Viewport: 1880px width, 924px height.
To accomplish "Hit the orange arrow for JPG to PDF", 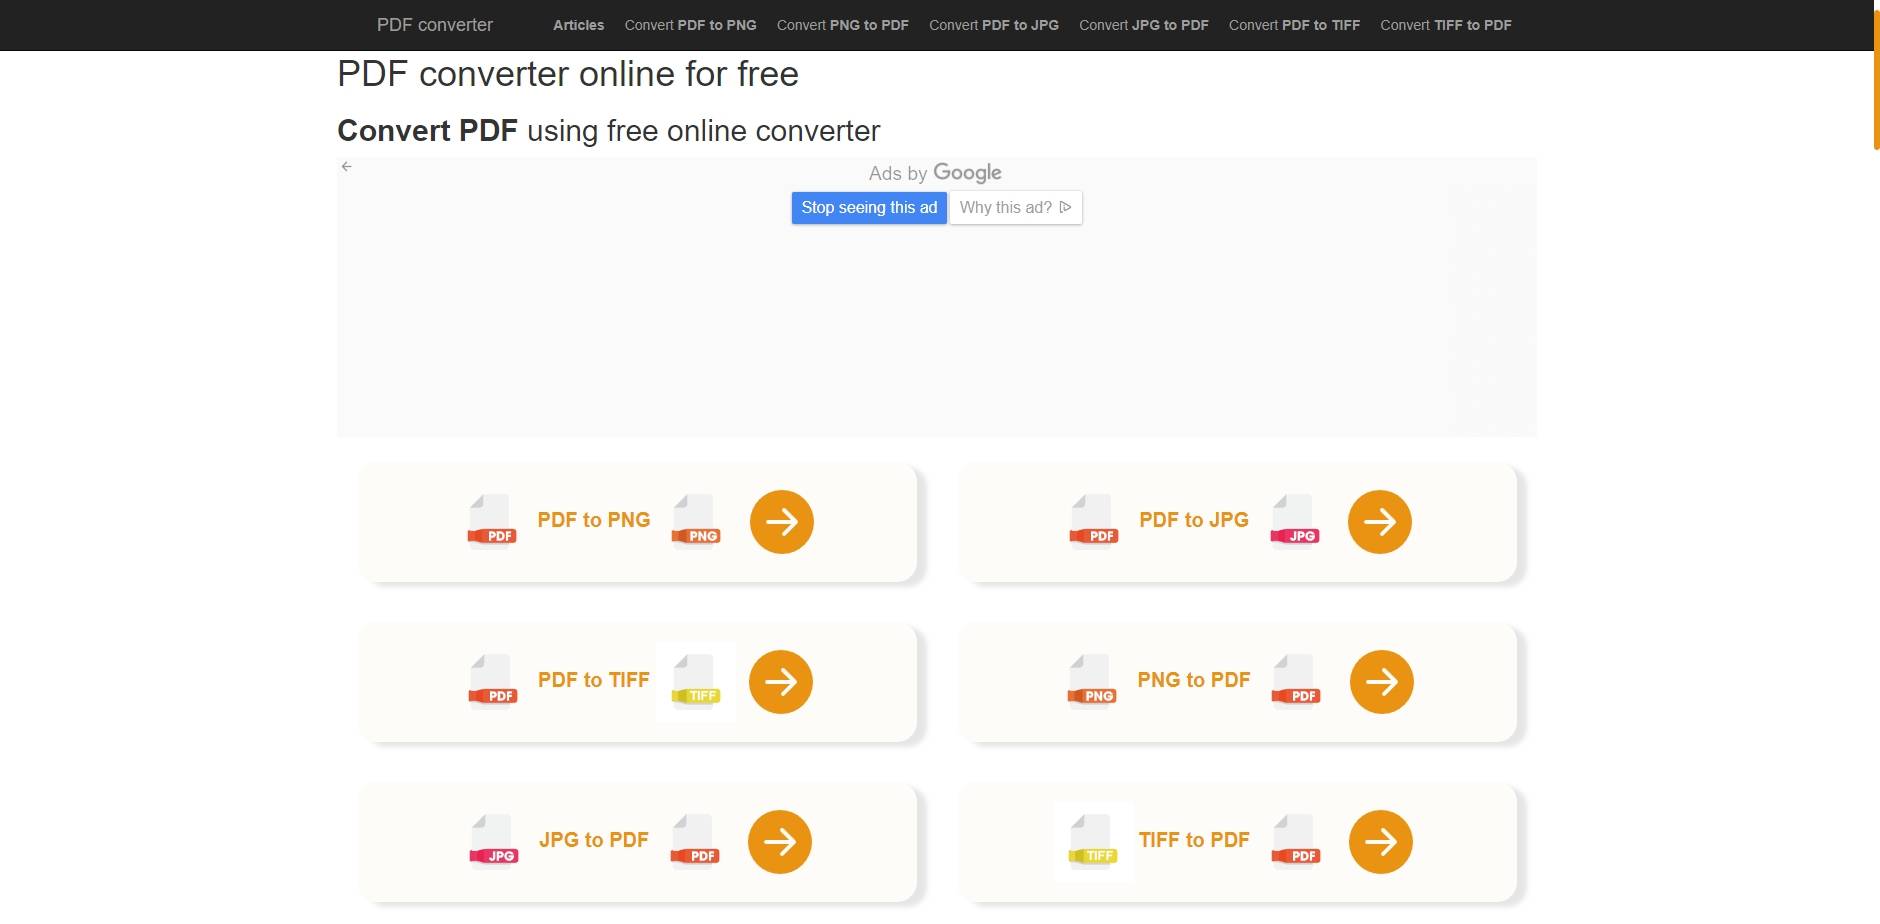I will click(x=780, y=842).
